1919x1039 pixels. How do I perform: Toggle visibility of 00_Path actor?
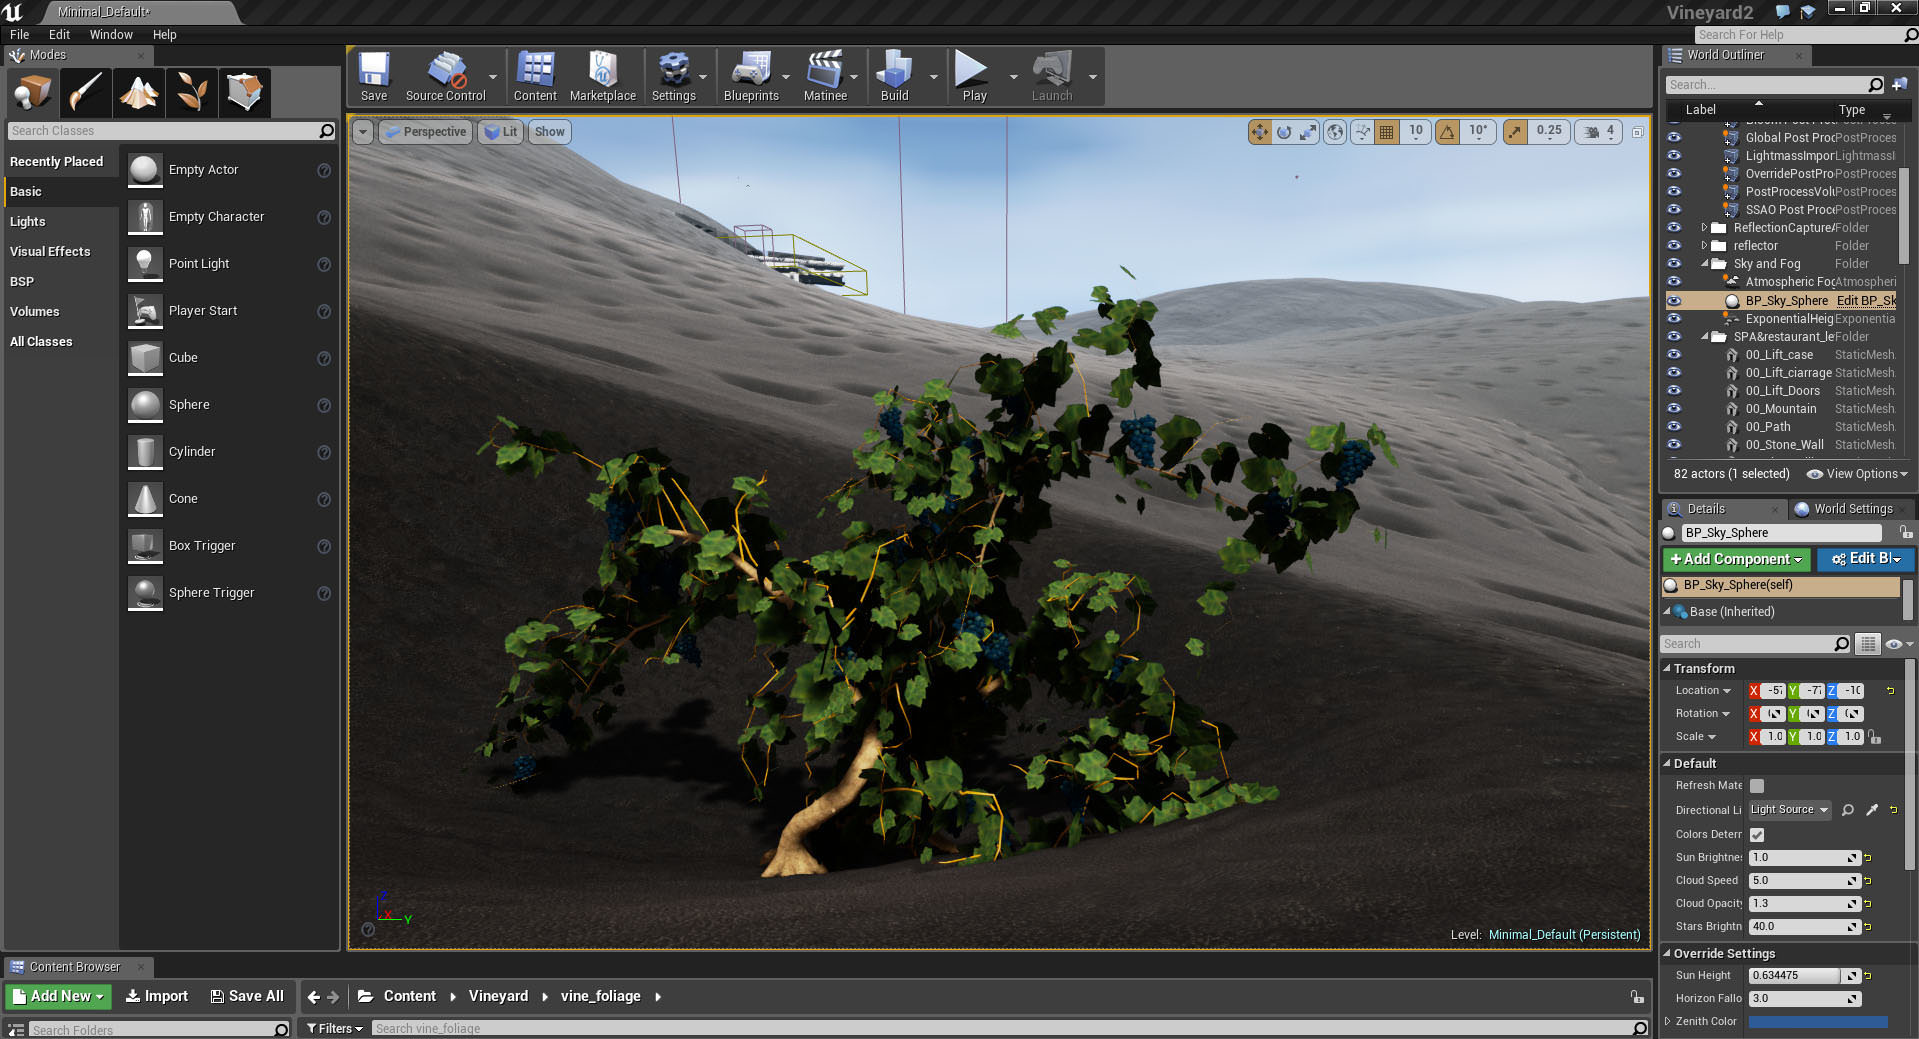coord(1674,426)
